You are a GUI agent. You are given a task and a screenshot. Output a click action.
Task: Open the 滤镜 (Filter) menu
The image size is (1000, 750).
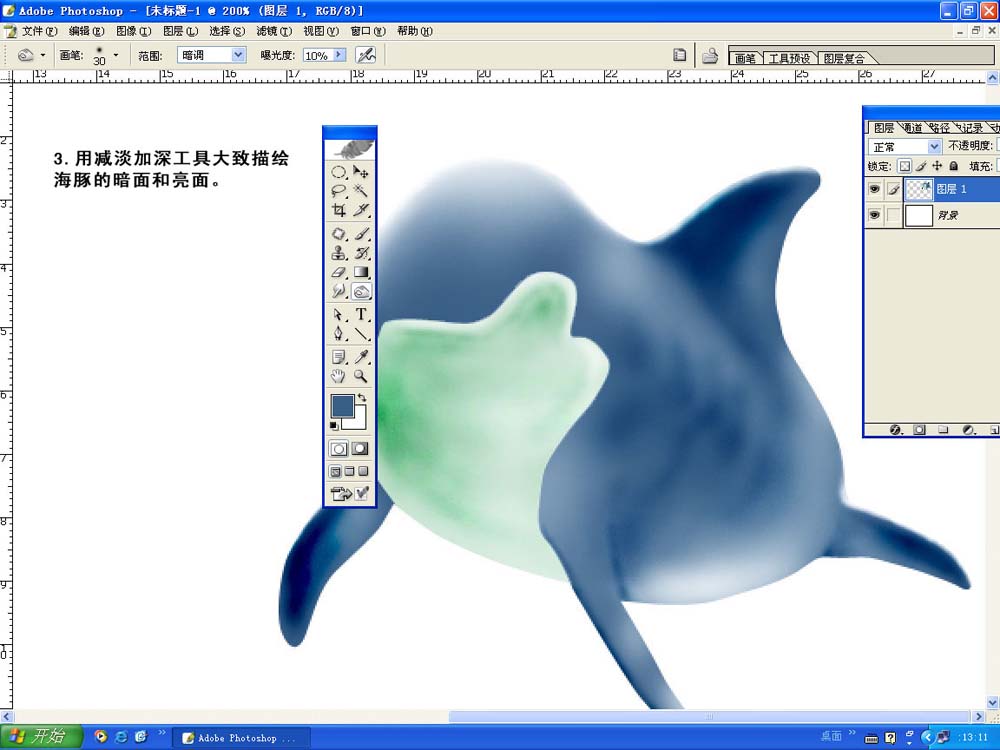coord(274,31)
